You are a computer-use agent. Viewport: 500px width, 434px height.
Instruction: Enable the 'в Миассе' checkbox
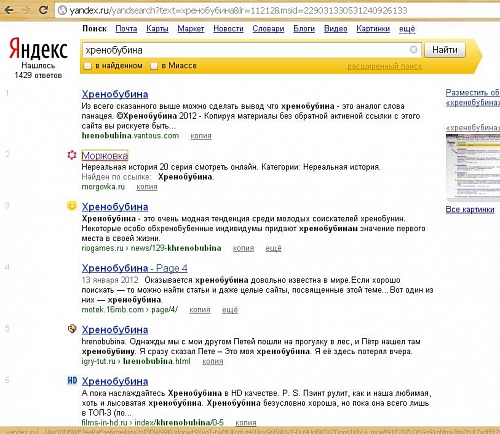point(154,66)
